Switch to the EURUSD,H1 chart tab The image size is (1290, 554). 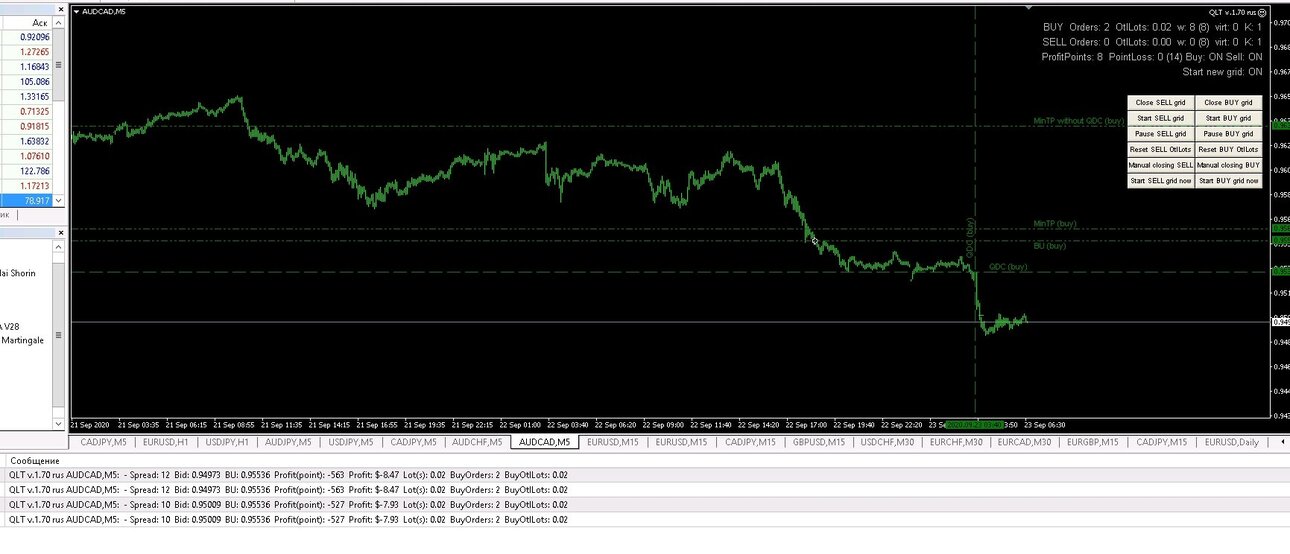coord(166,442)
